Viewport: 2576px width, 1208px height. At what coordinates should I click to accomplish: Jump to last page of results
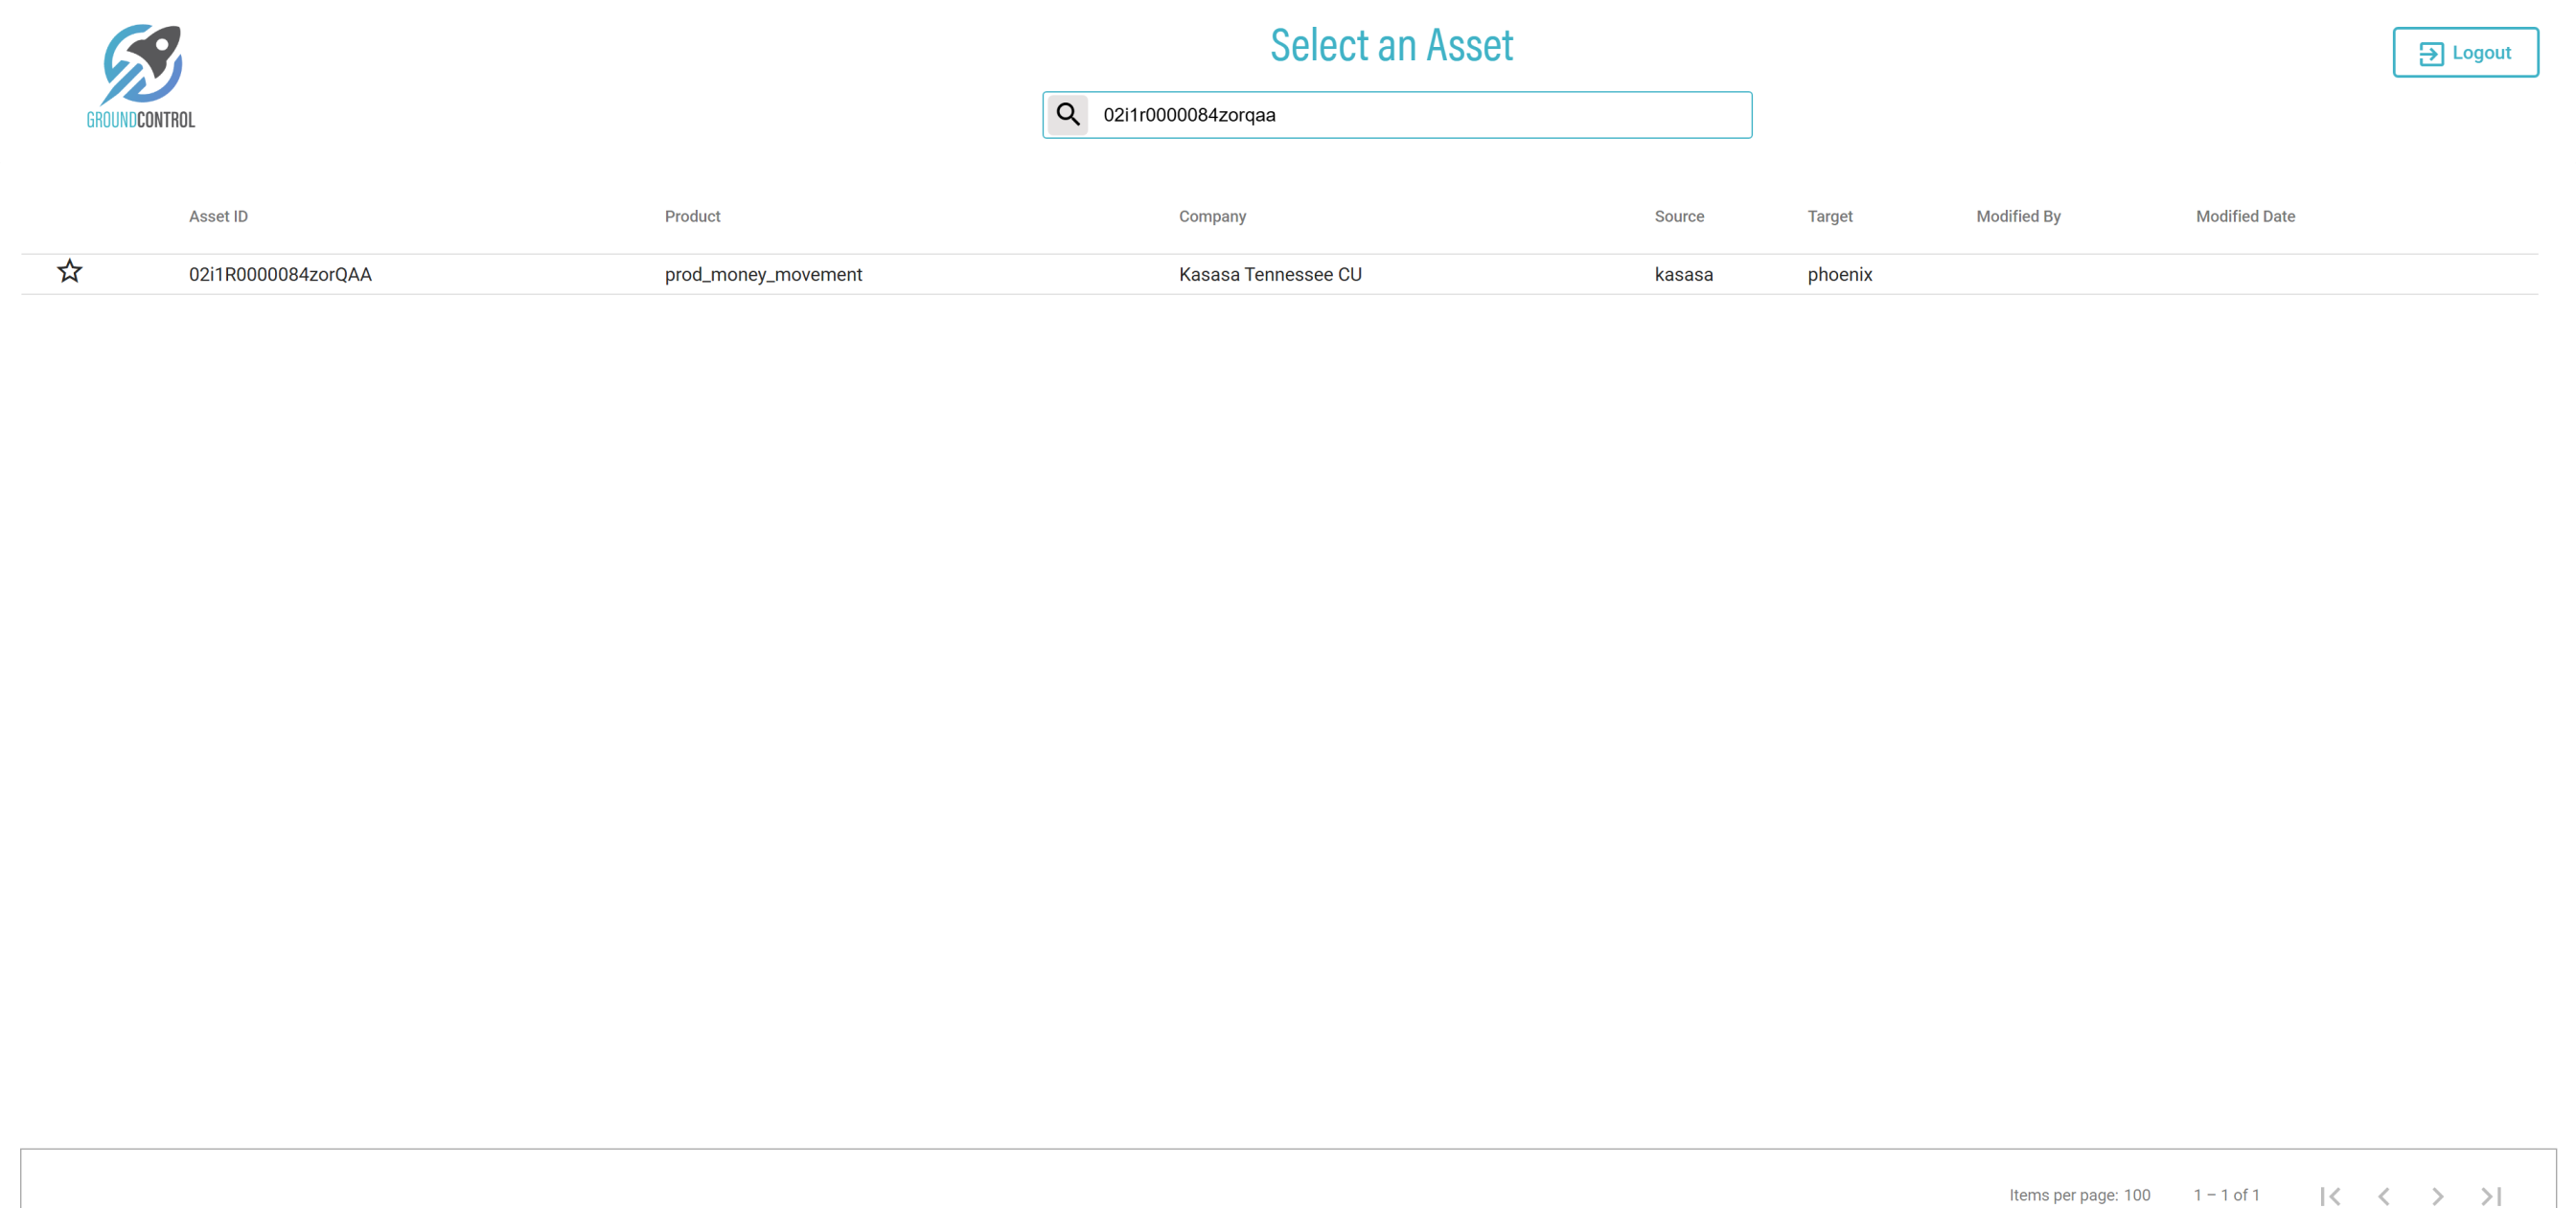pyautogui.click(x=2491, y=1195)
